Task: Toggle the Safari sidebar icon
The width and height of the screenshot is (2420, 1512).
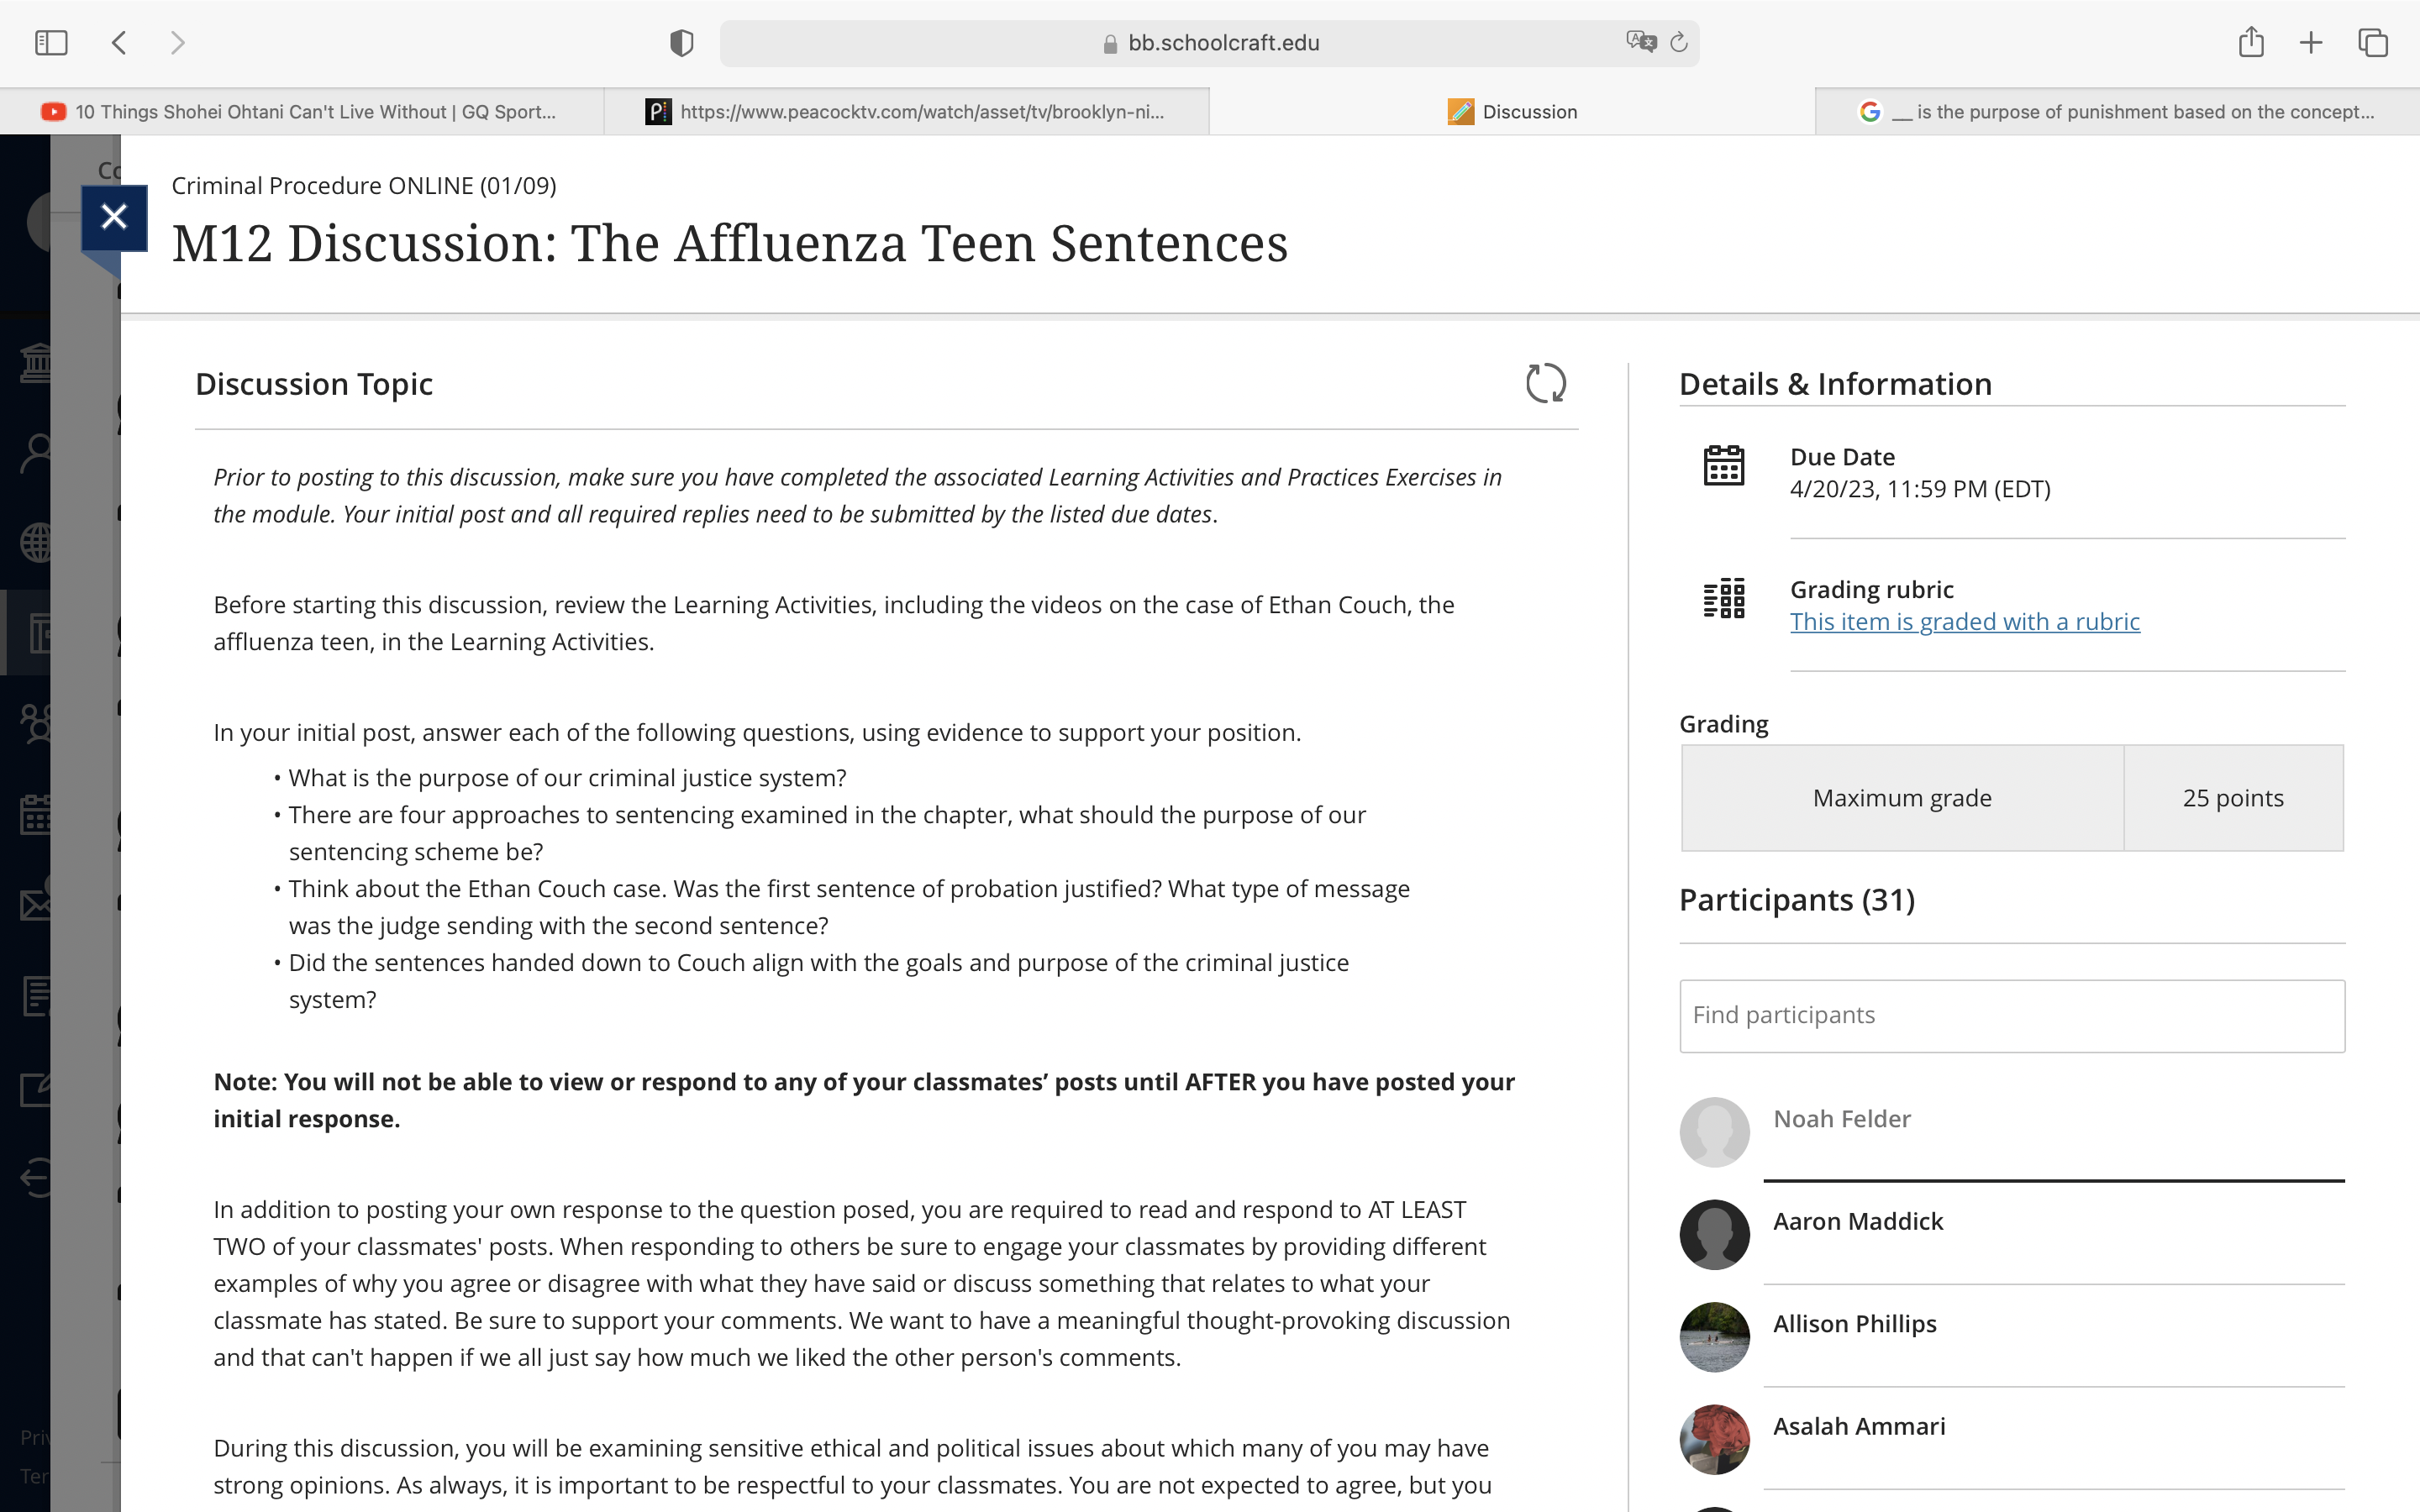Action: click(51, 43)
